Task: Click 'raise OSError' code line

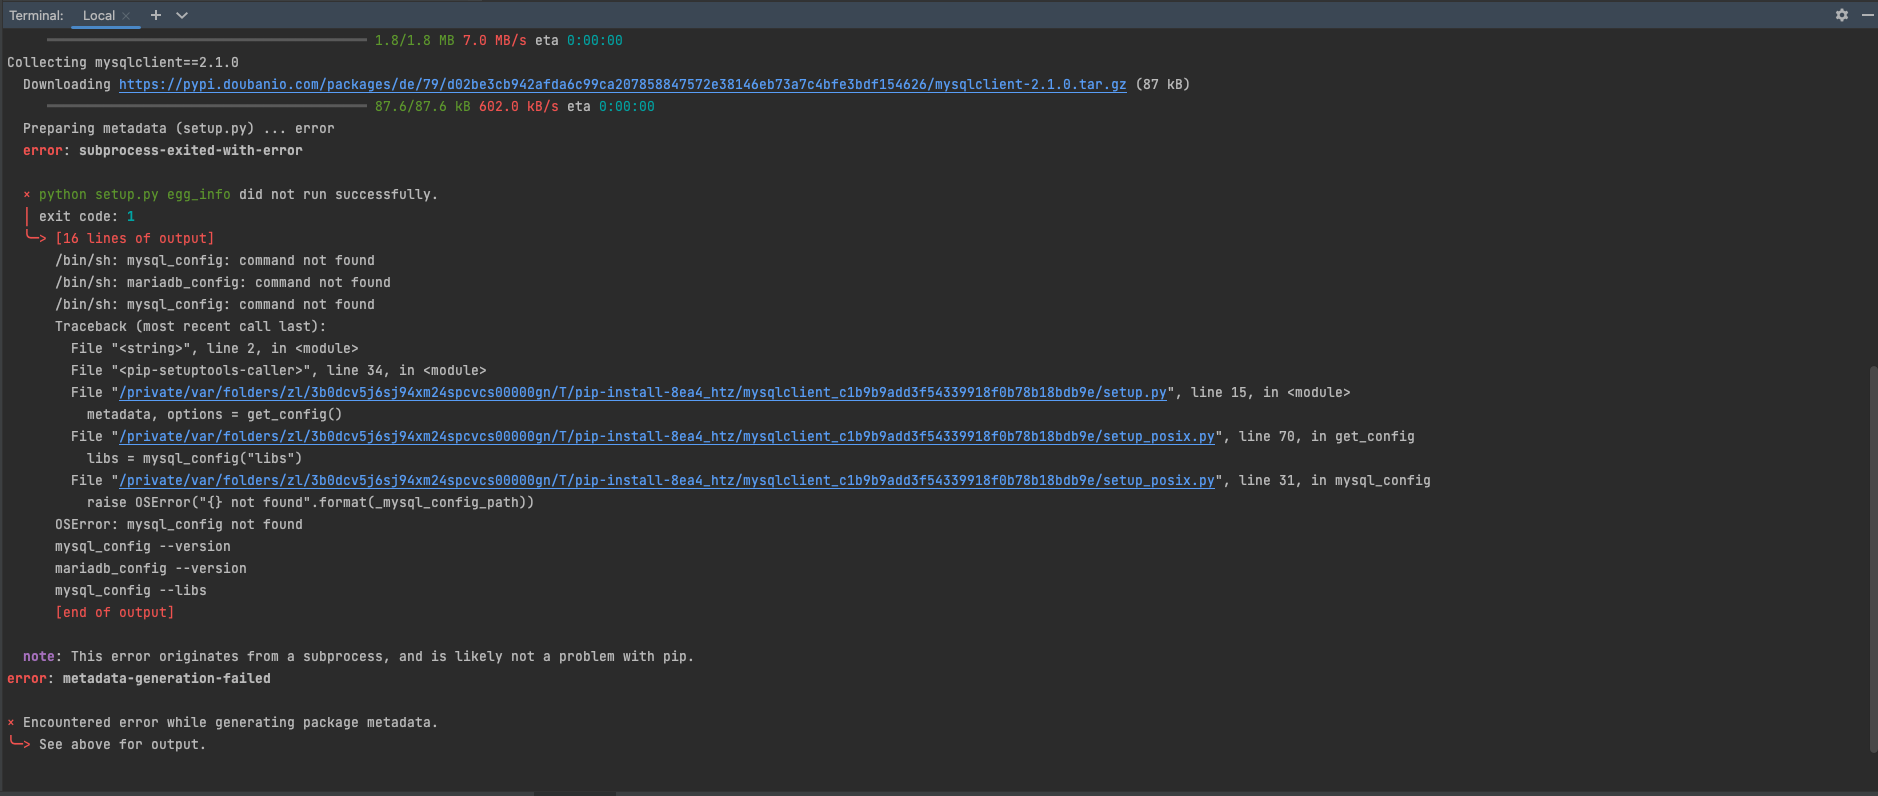Action: tap(311, 502)
